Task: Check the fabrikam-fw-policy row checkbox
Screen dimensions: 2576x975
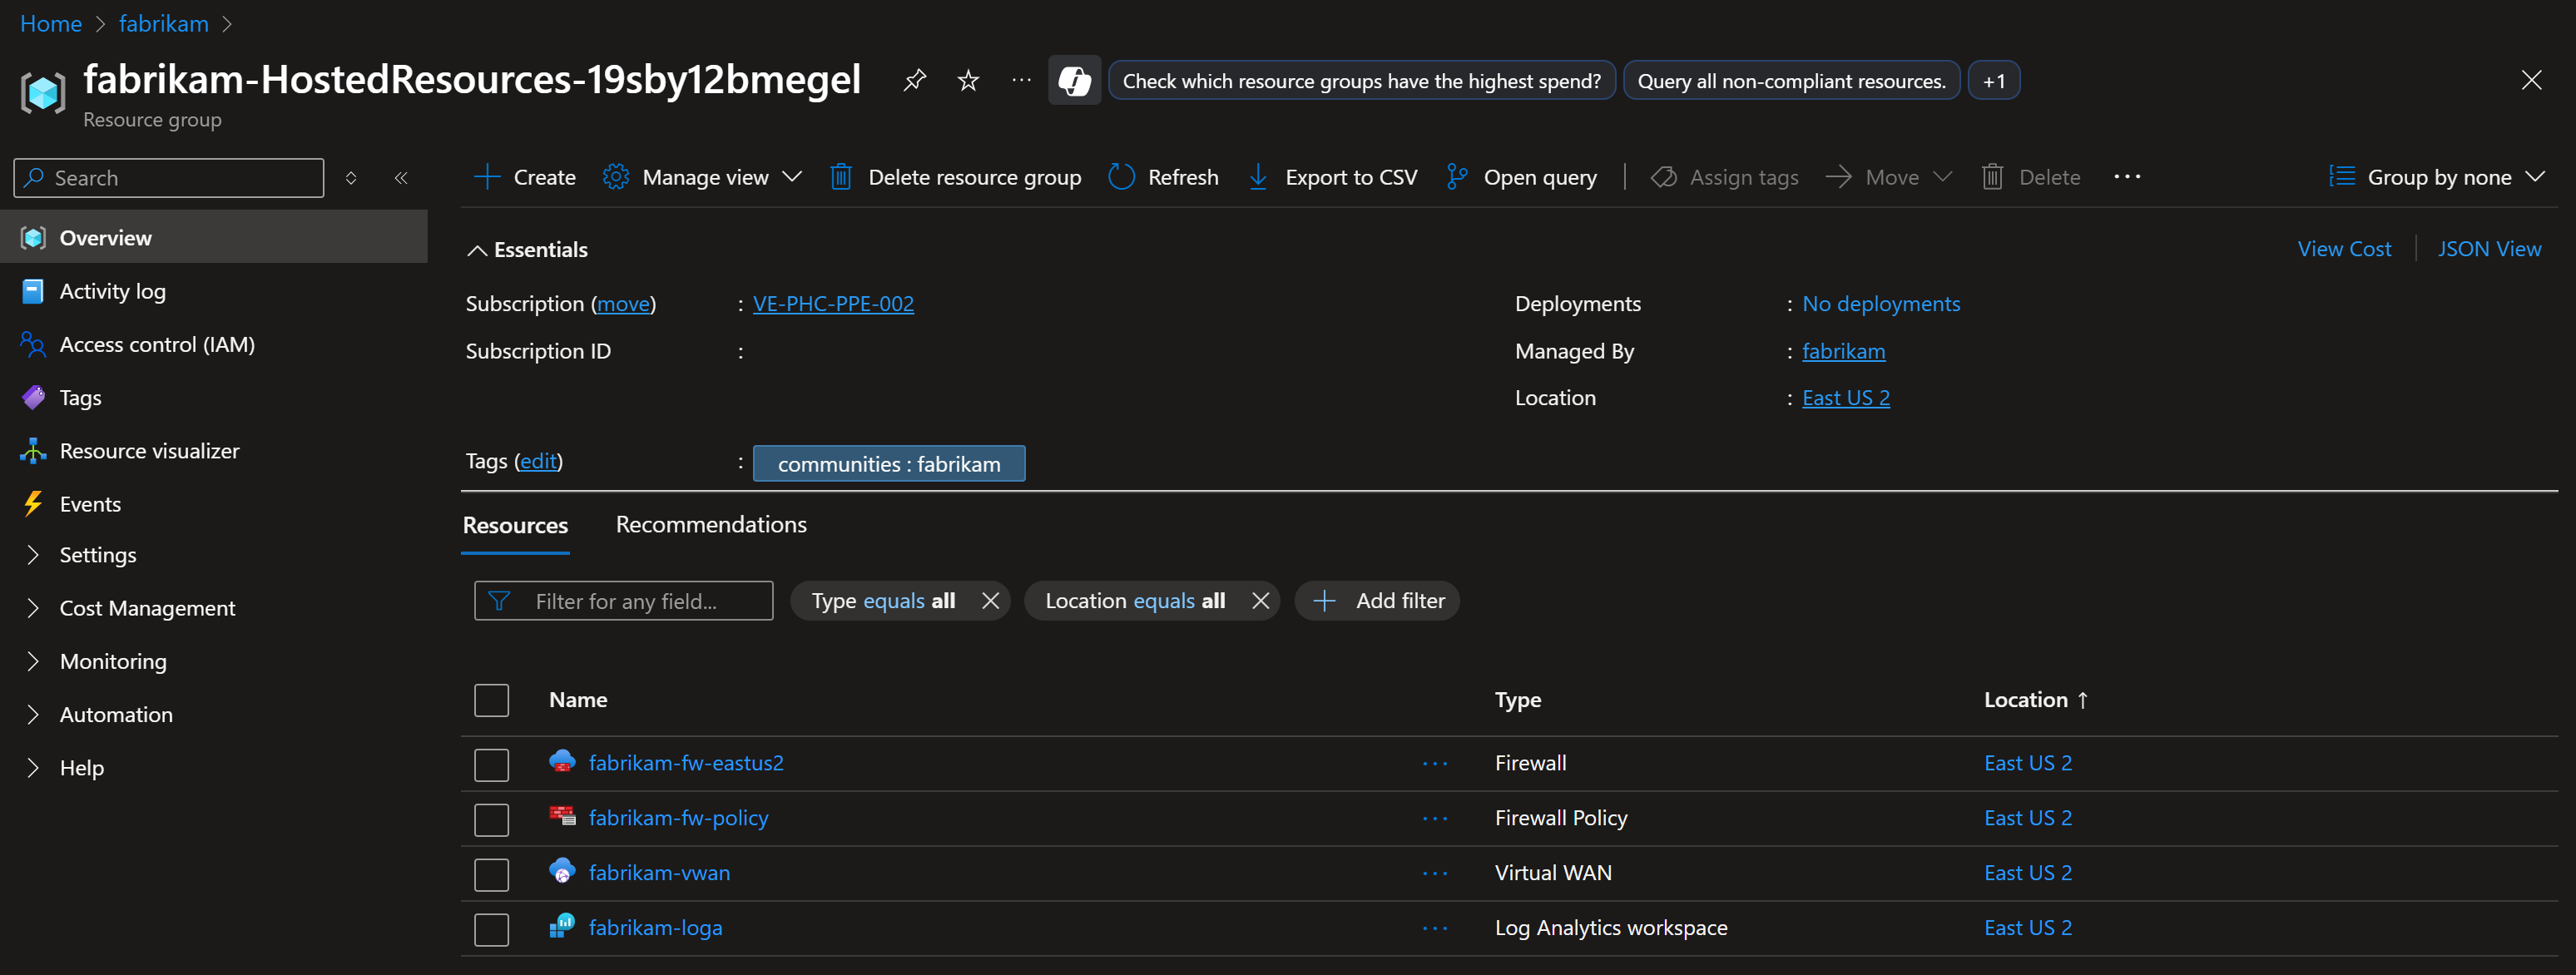Action: (x=491, y=820)
